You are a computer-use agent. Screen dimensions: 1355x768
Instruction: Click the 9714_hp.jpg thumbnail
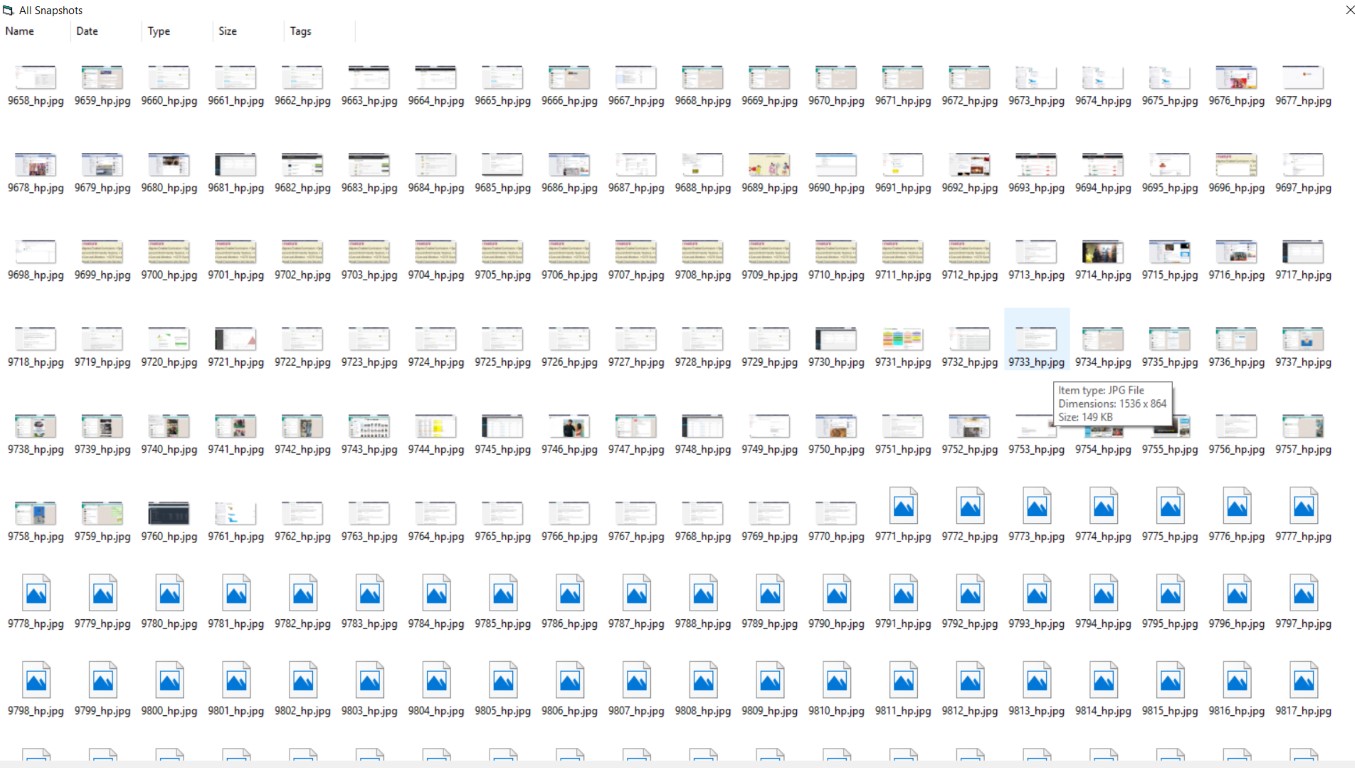click(x=1103, y=252)
